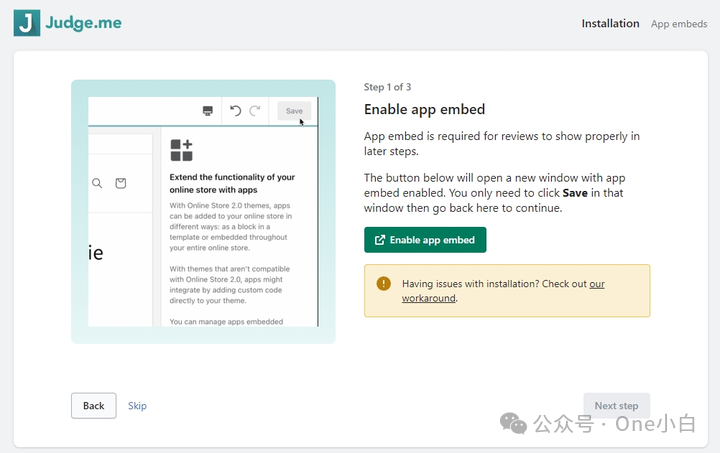Click the 'Enable app embed' heading
This screenshot has width=720, height=453.
pos(424,110)
